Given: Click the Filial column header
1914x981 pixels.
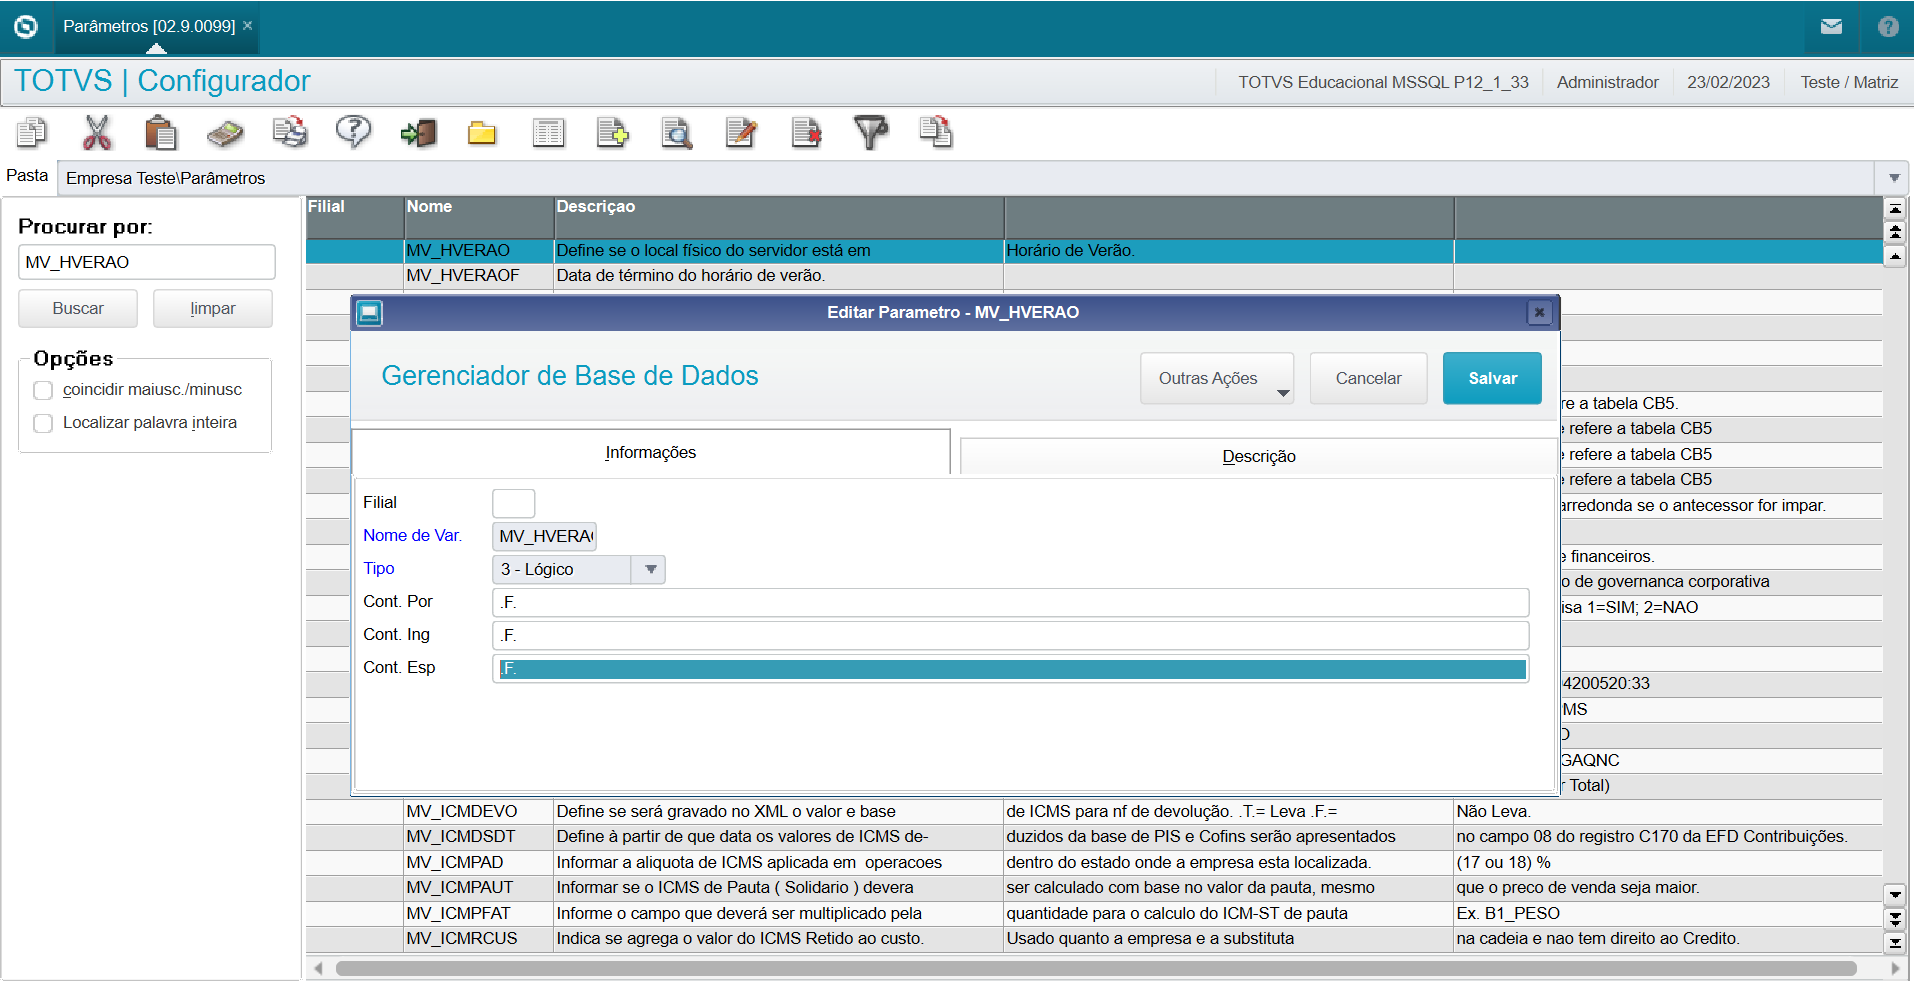Looking at the screenshot, I should pos(354,217).
